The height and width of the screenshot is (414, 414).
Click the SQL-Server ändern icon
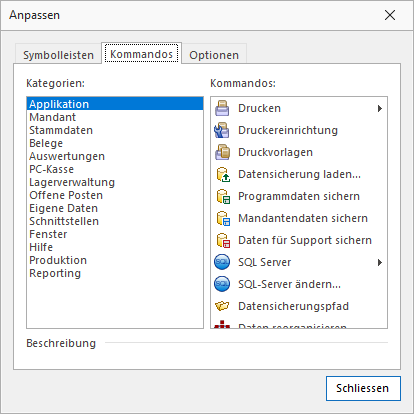222,284
